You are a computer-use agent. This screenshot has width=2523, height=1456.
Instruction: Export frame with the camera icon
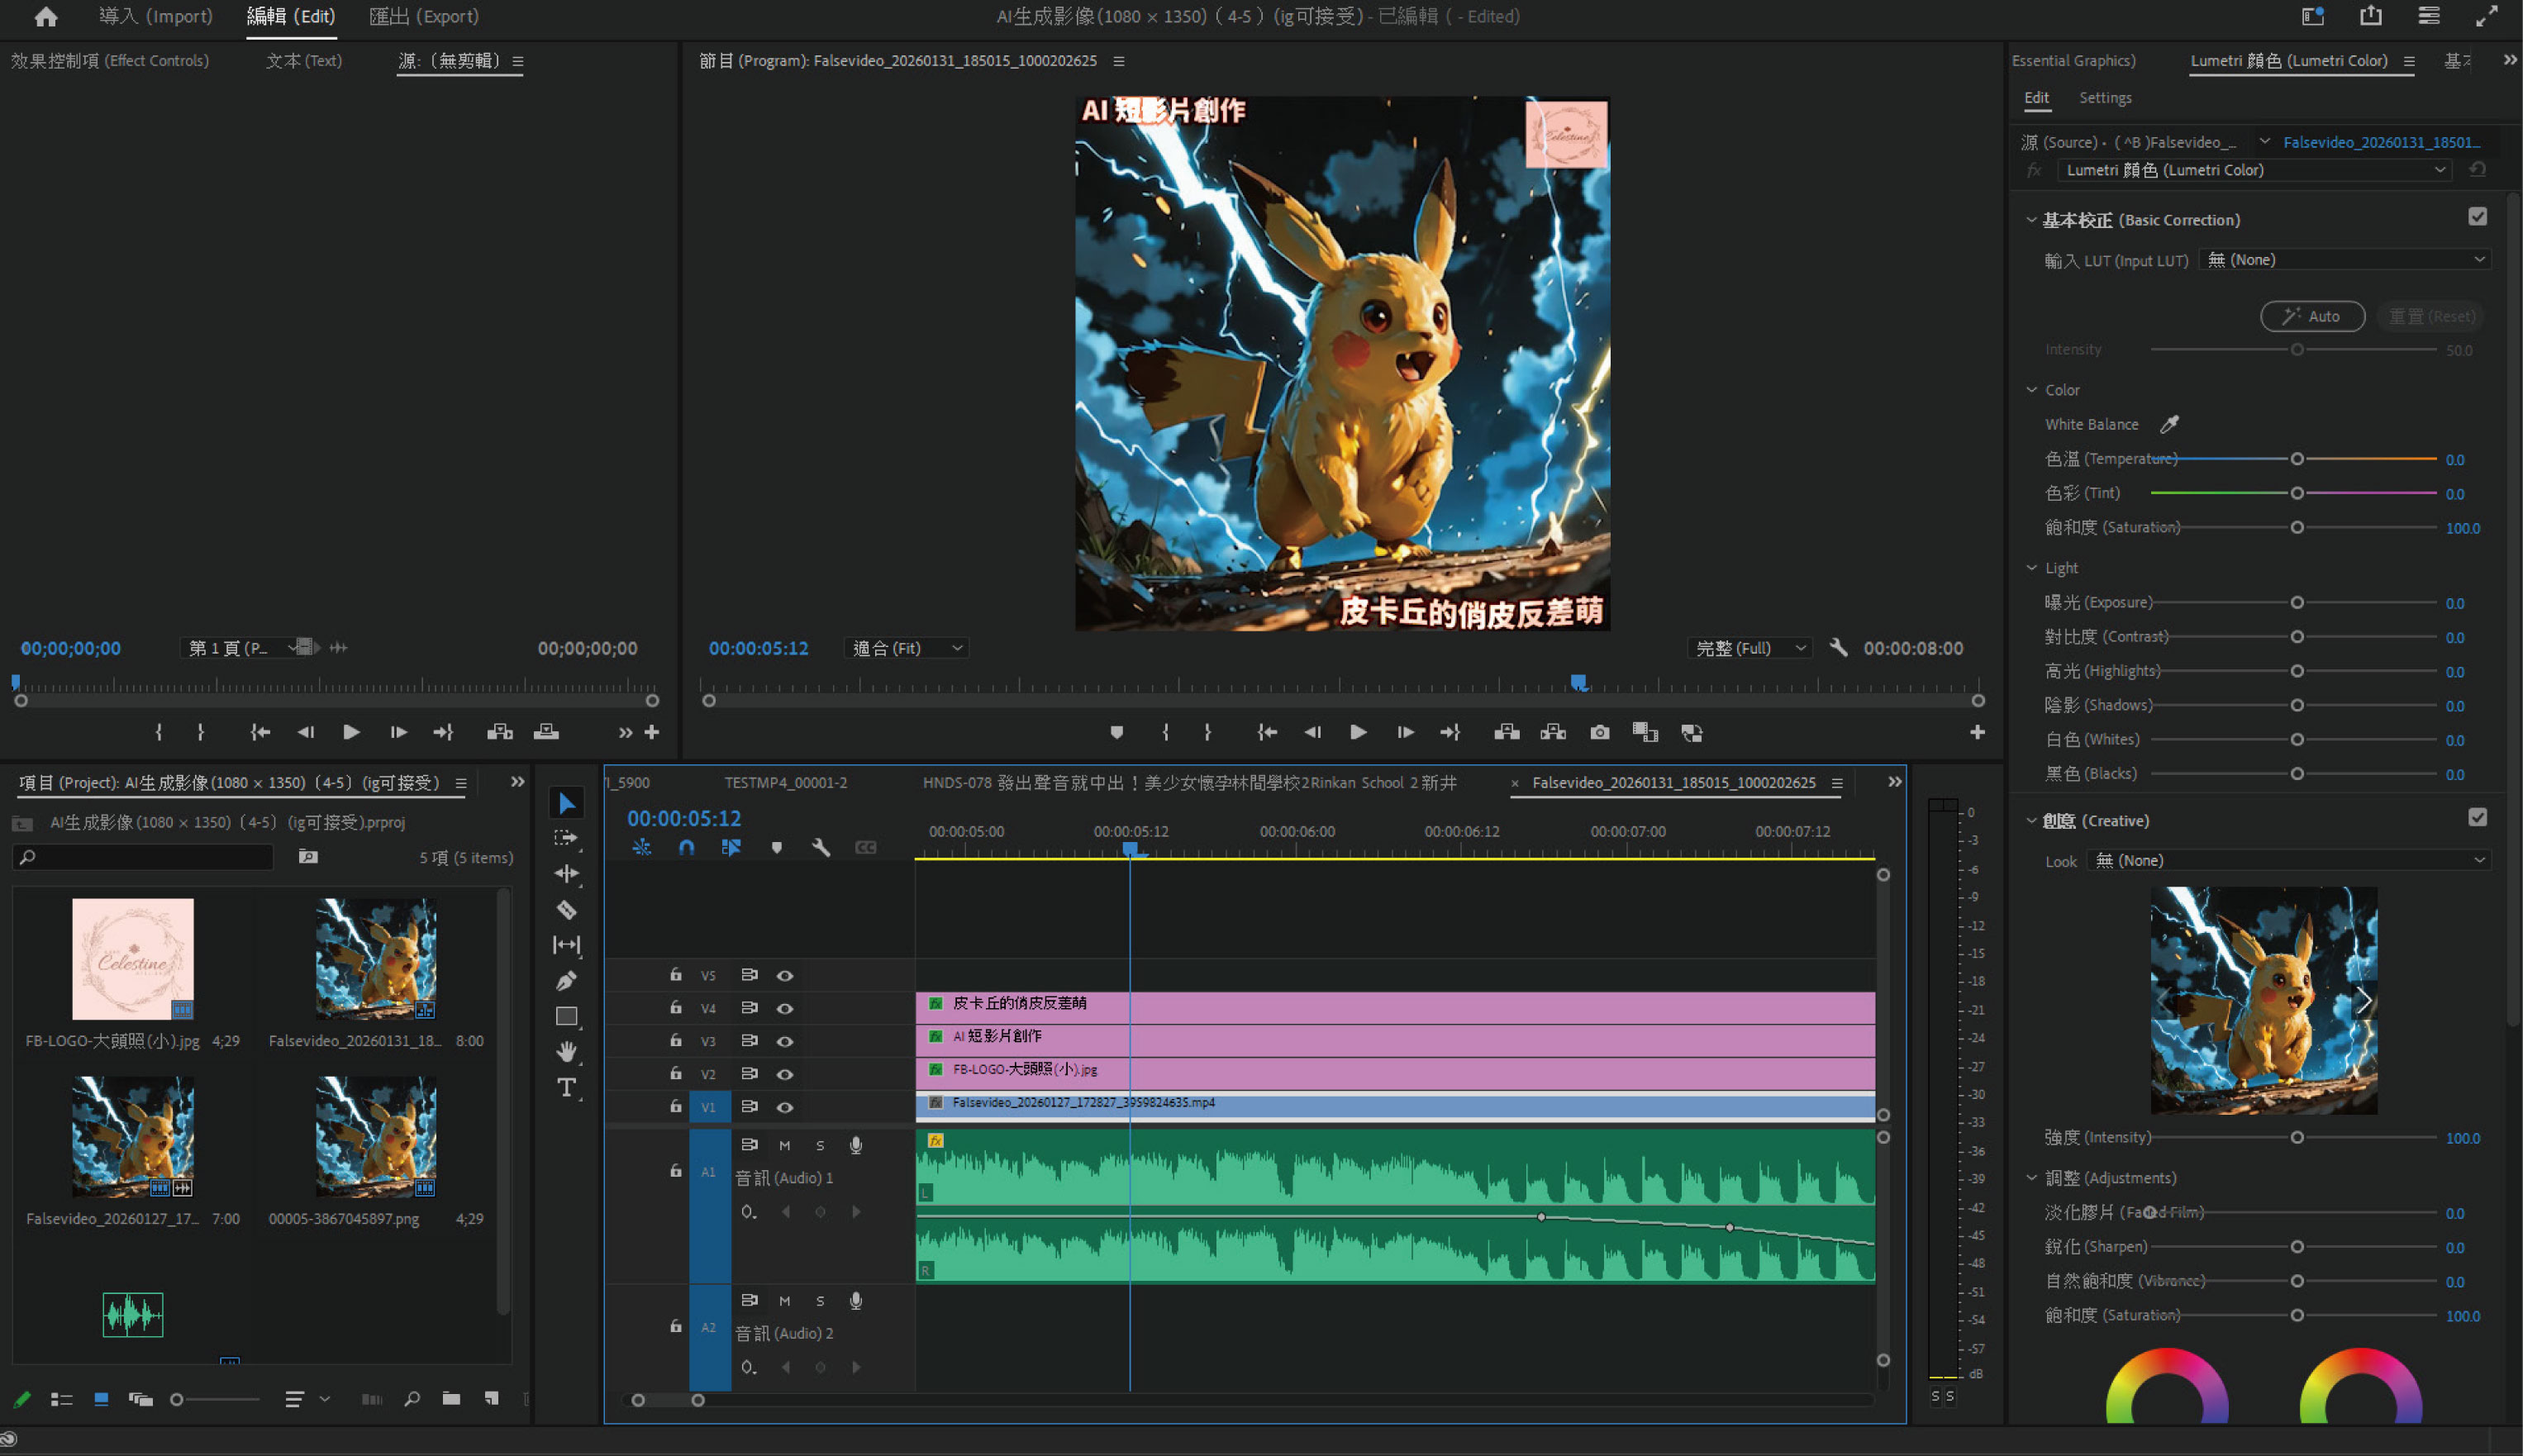coord(1600,732)
